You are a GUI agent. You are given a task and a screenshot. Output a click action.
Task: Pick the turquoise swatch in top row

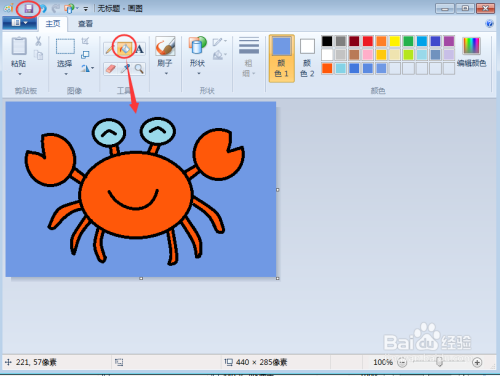point(422,41)
